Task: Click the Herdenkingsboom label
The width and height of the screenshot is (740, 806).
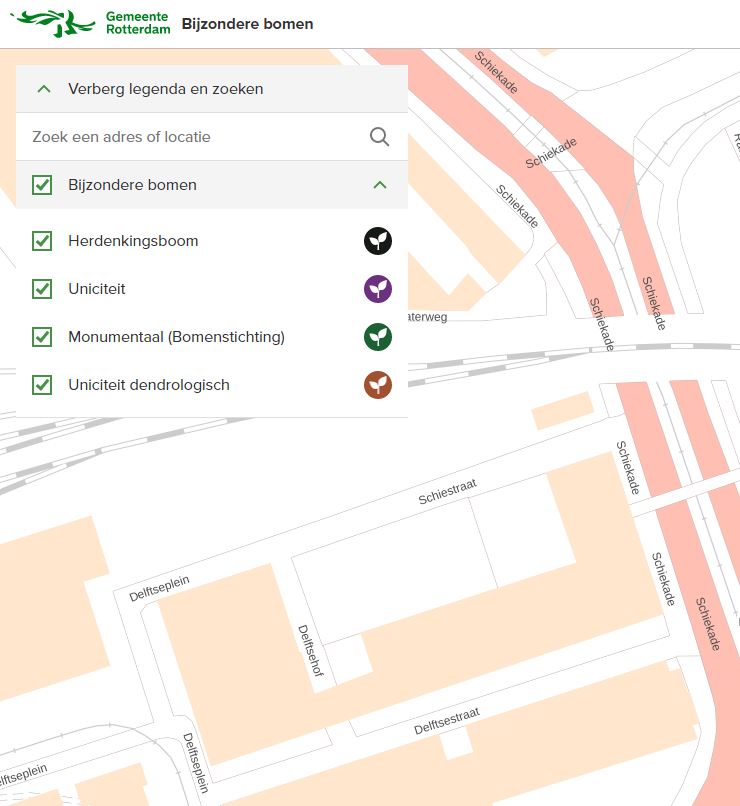Action: (133, 241)
